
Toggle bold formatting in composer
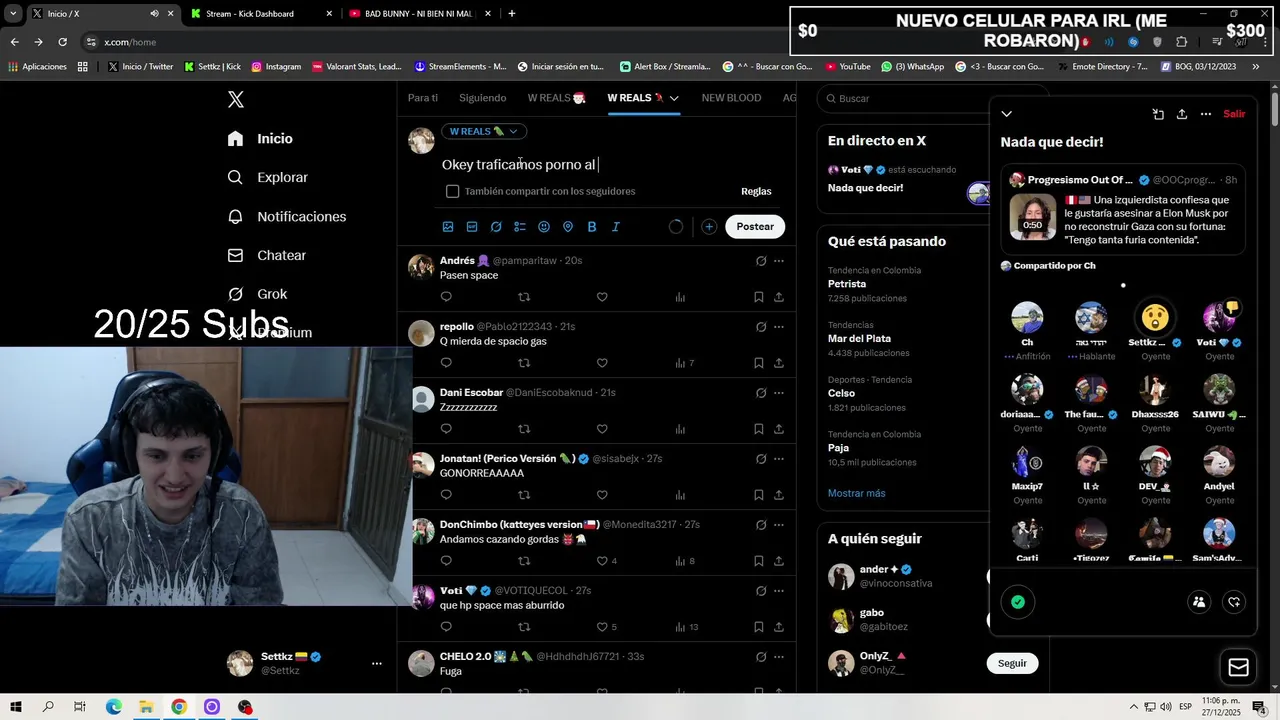(592, 227)
